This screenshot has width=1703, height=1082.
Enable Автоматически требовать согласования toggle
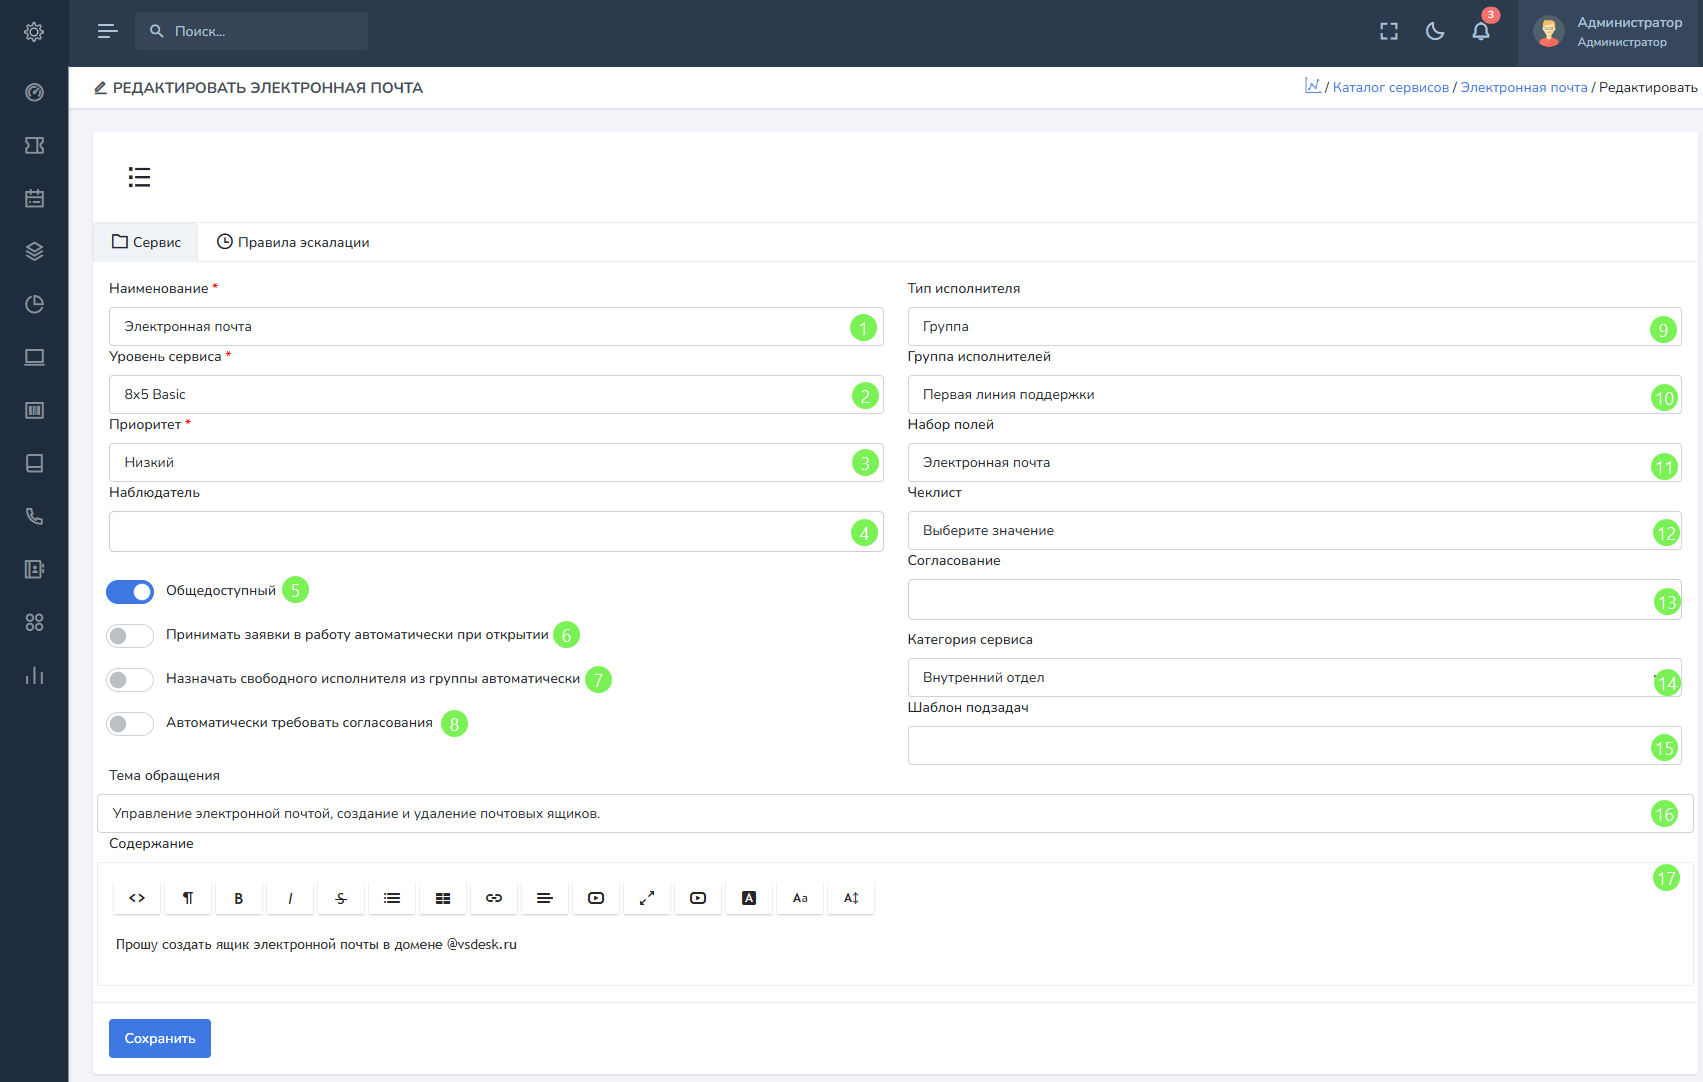[x=130, y=724]
